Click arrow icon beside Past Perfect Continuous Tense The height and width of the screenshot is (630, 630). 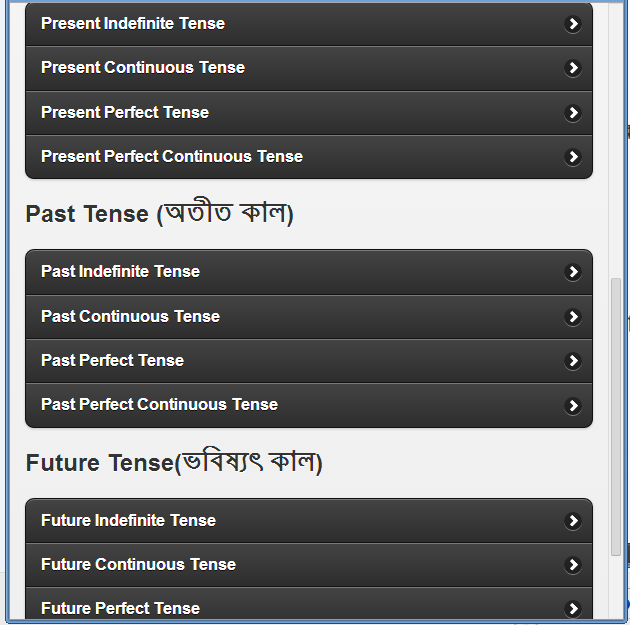click(573, 405)
